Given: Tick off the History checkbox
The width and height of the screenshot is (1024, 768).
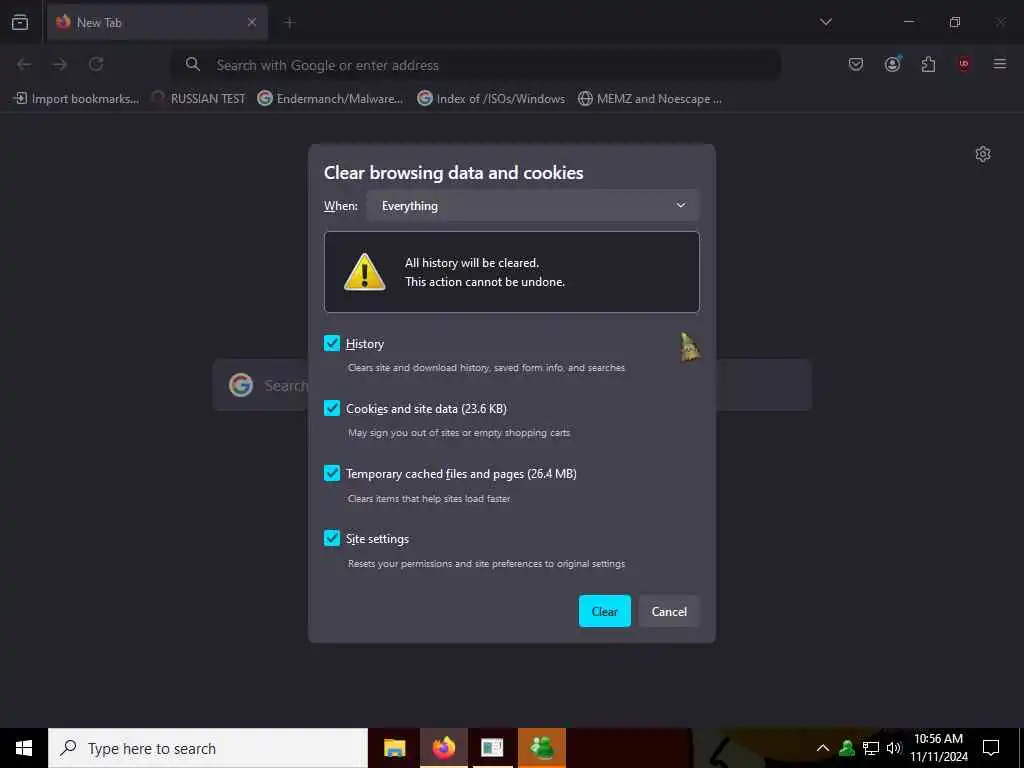Looking at the screenshot, I should coord(332,343).
